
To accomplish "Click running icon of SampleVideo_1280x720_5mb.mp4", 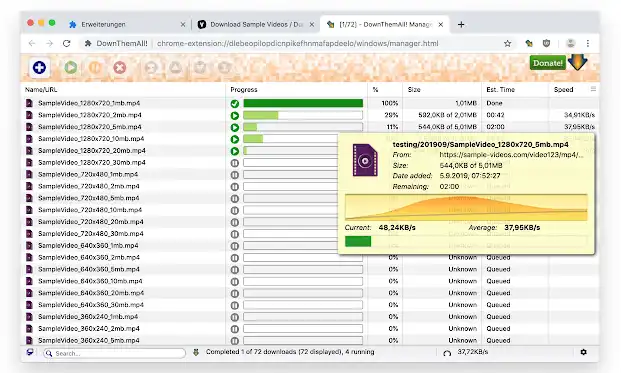I will 234,128.
